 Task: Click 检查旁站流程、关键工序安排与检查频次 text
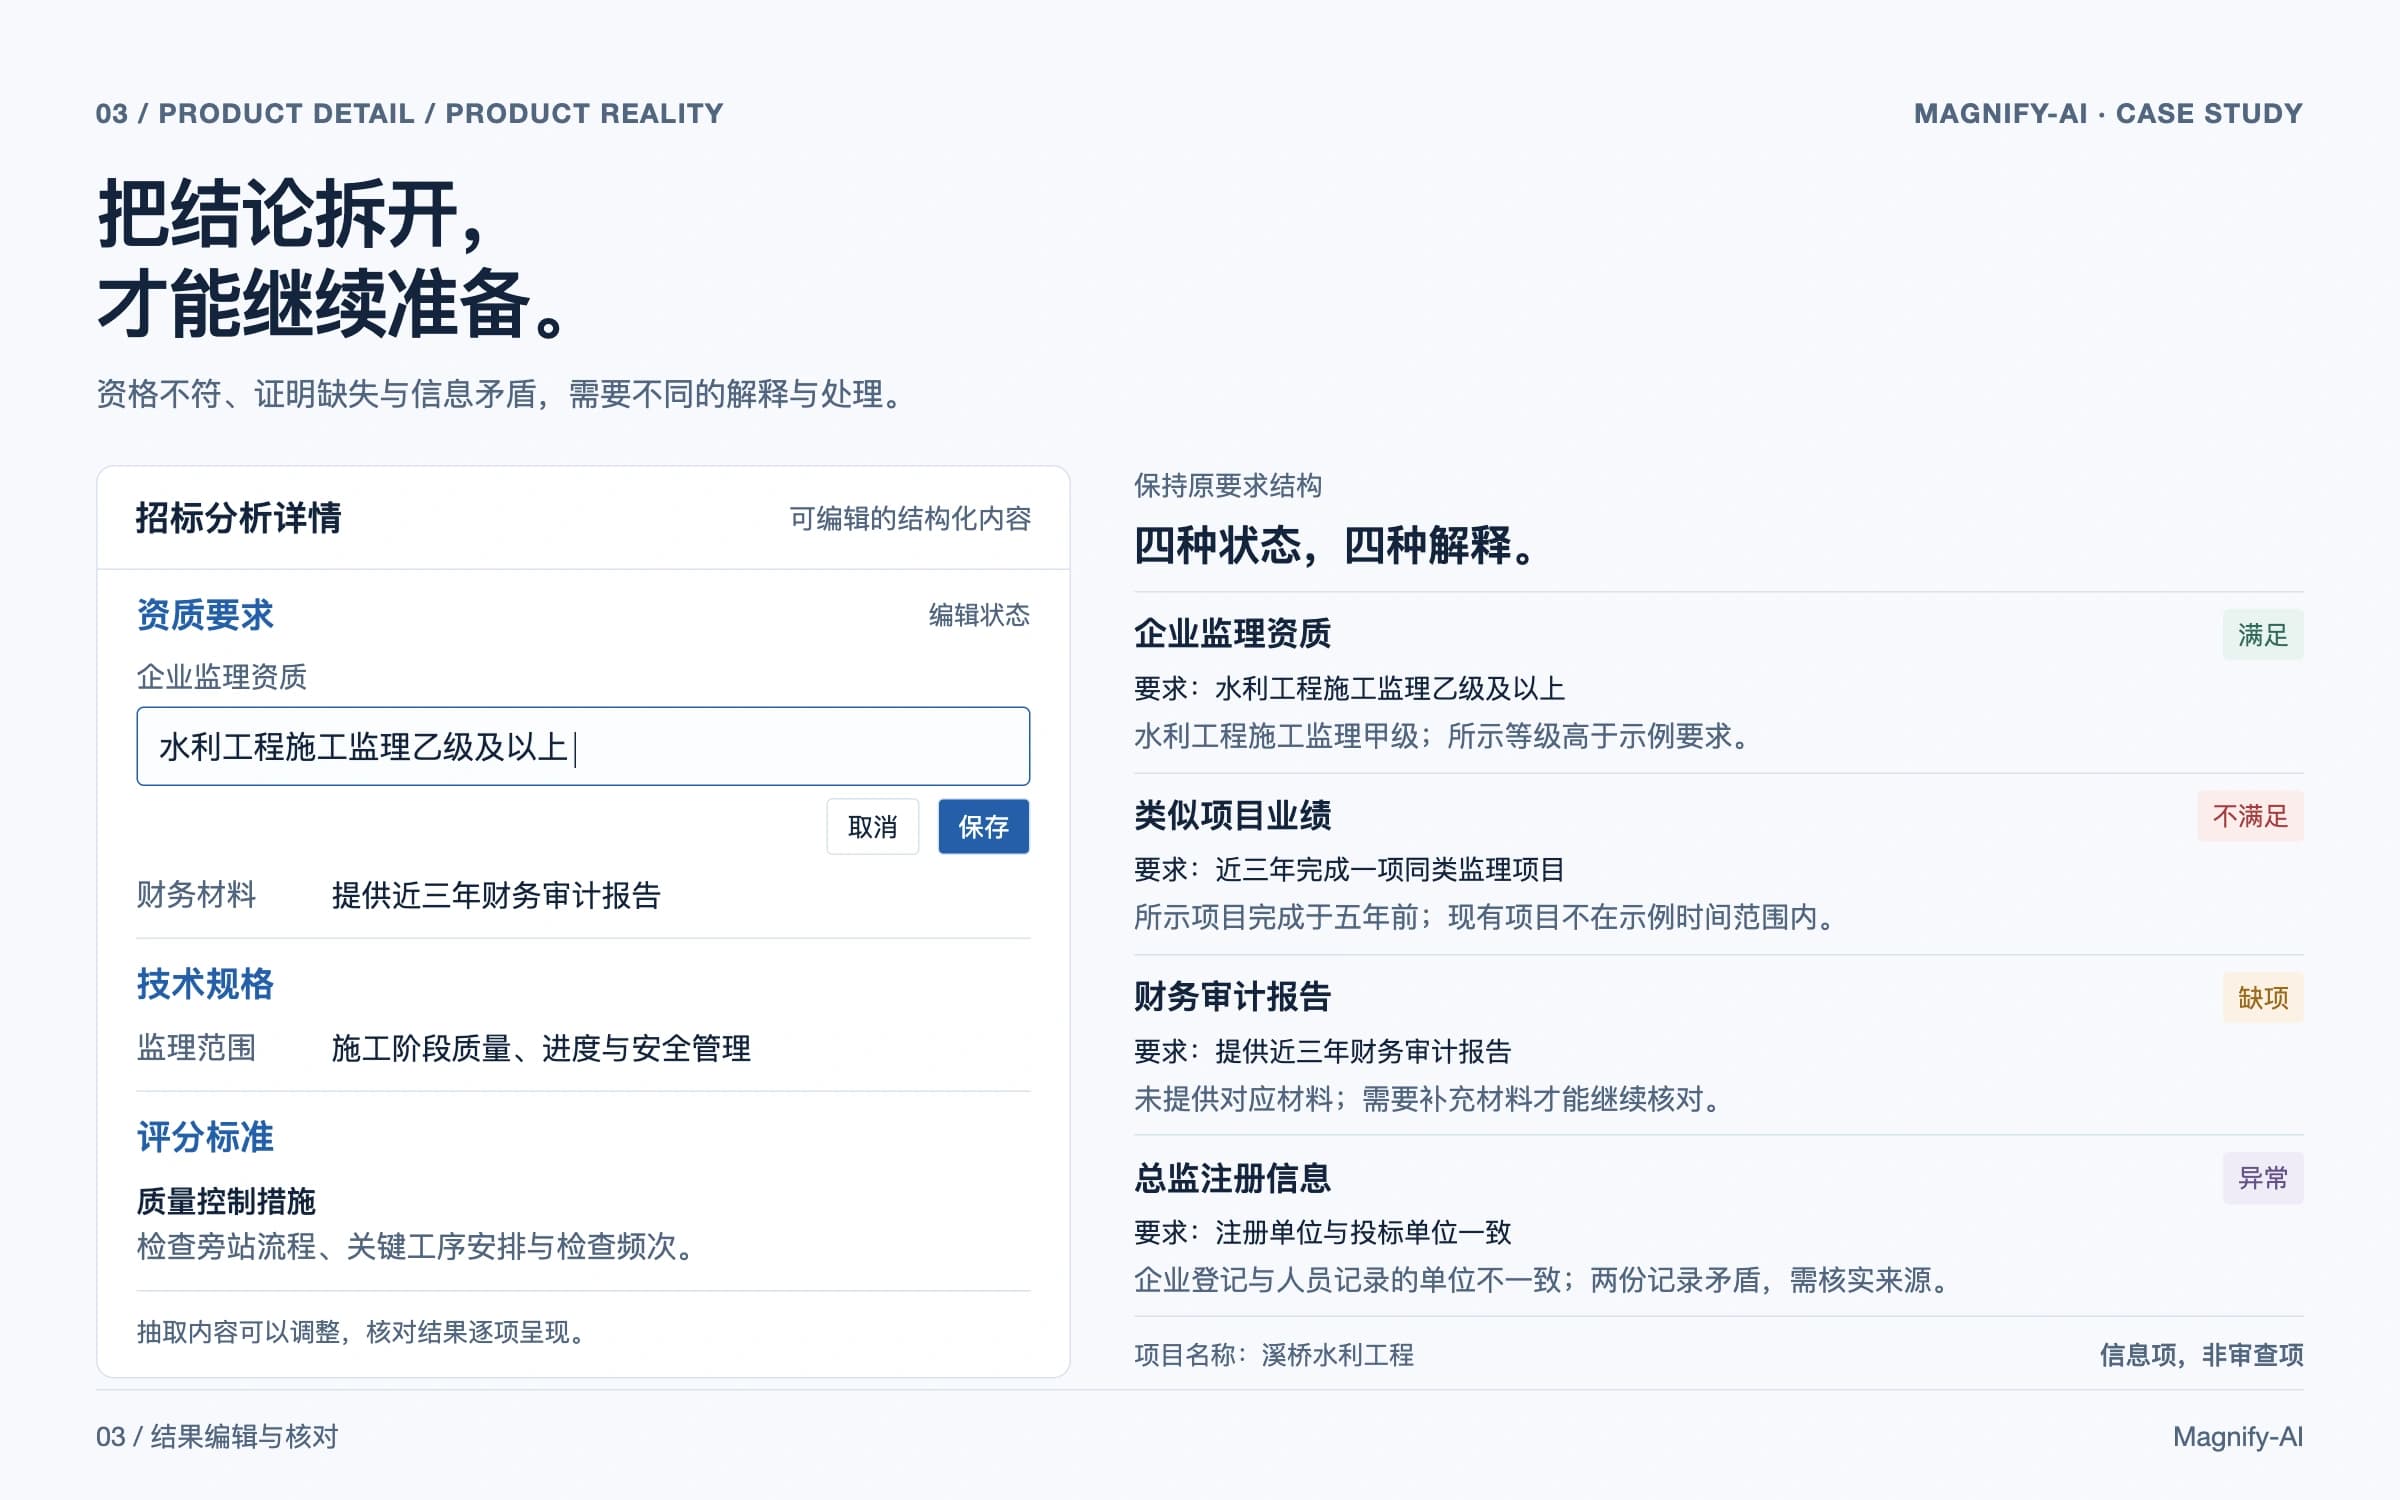415,1246
